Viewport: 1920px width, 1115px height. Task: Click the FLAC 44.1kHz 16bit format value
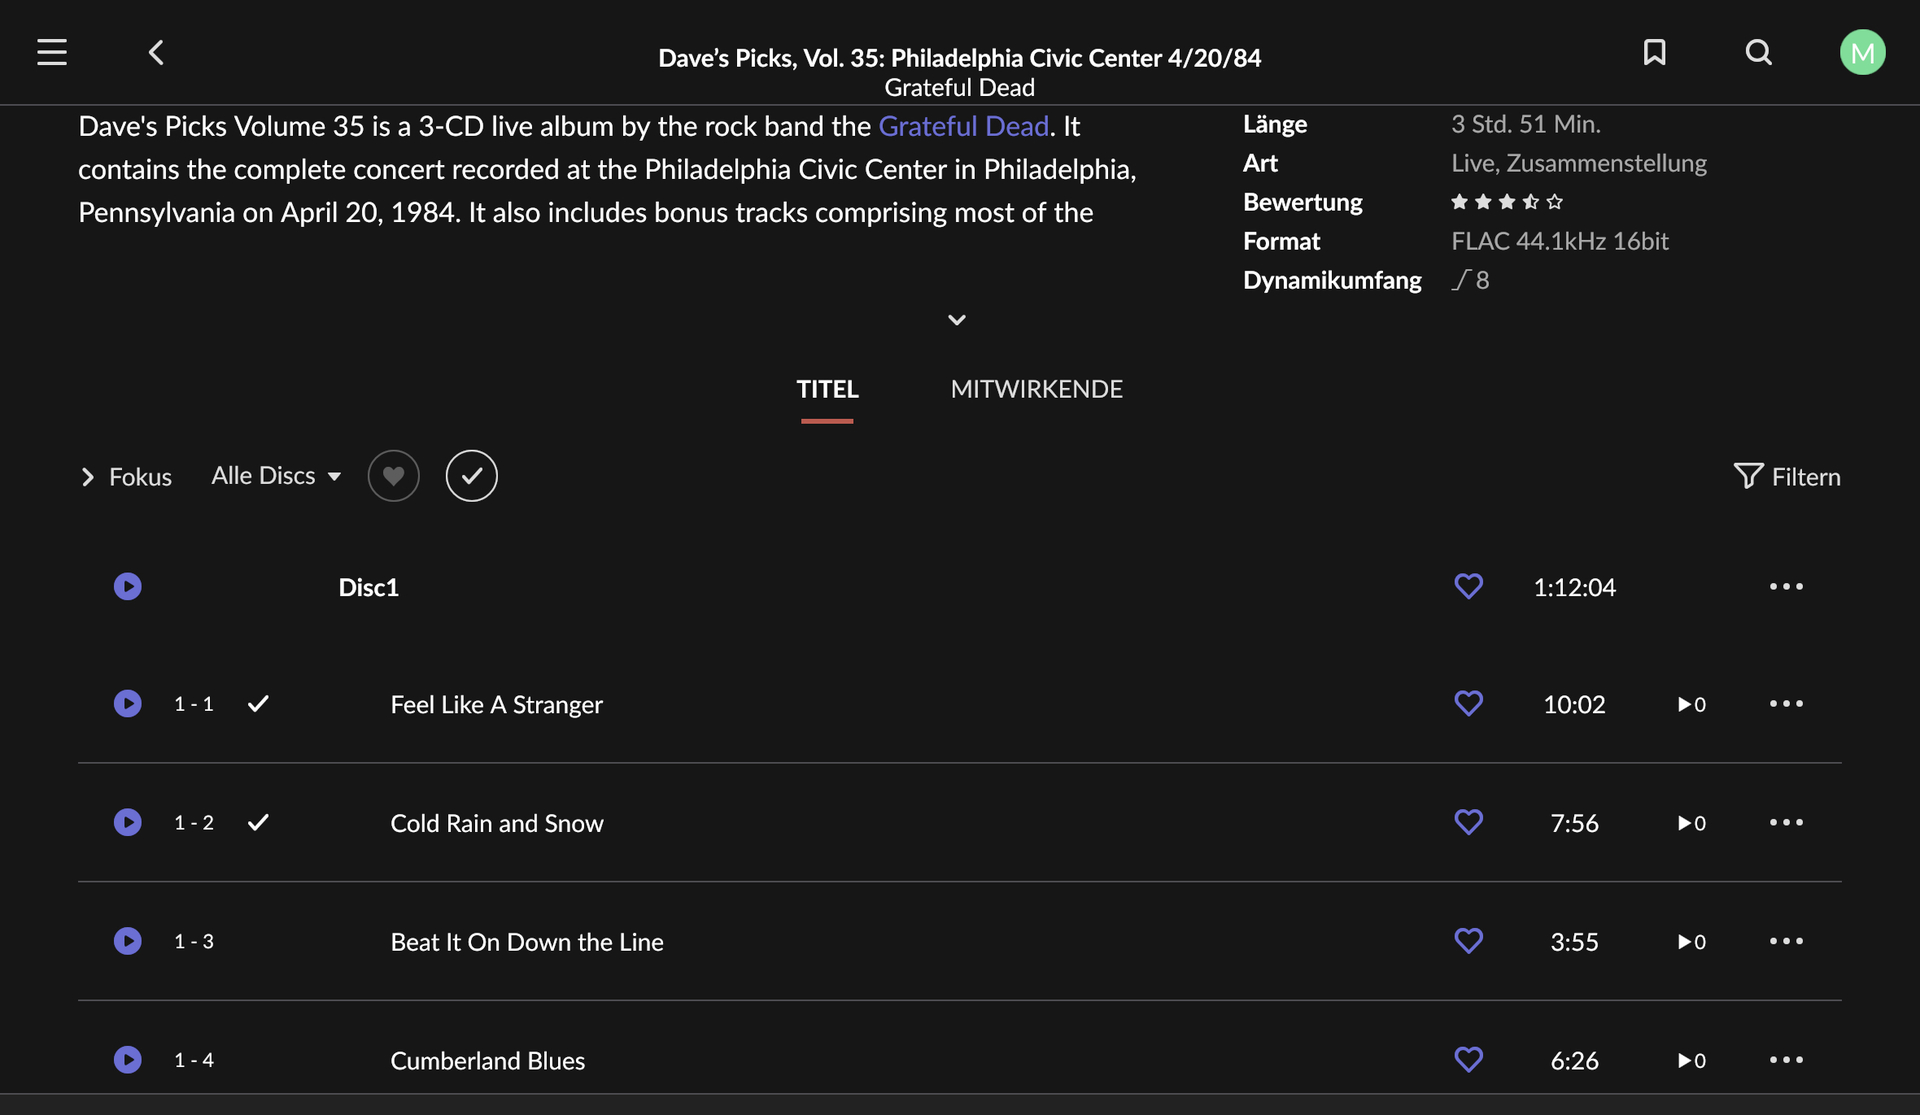tap(1559, 241)
